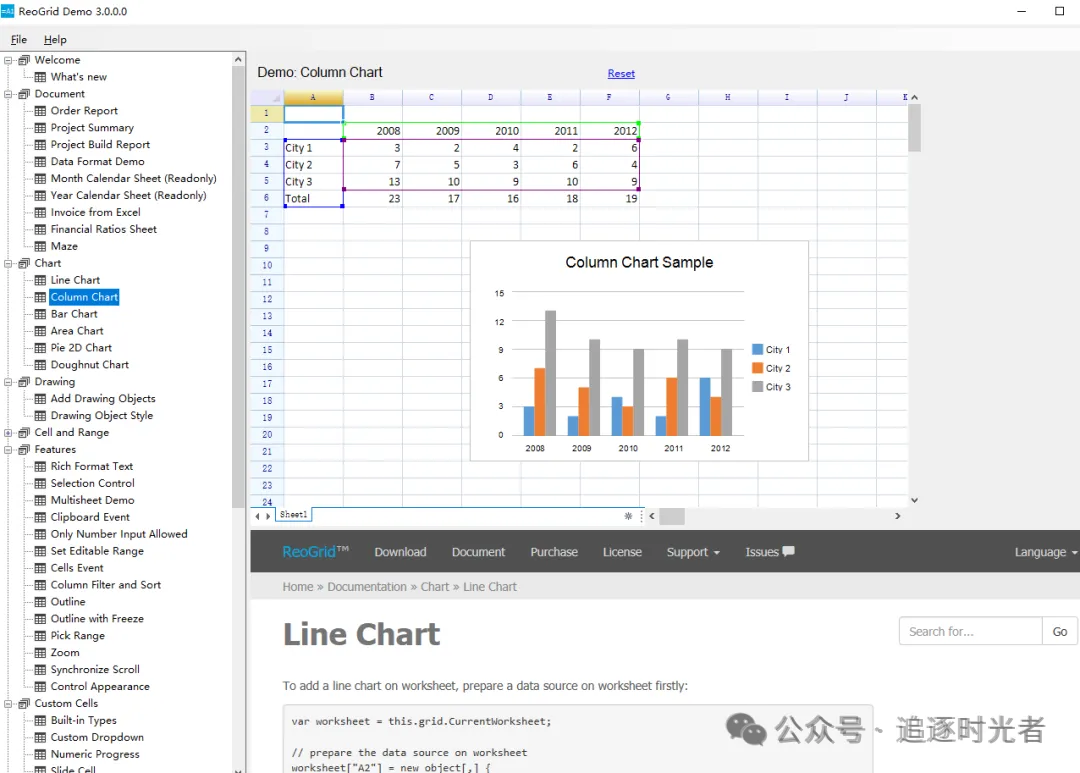Click the Issues comment bubble icon
The width and height of the screenshot is (1080, 773).
pyautogui.click(x=789, y=551)
